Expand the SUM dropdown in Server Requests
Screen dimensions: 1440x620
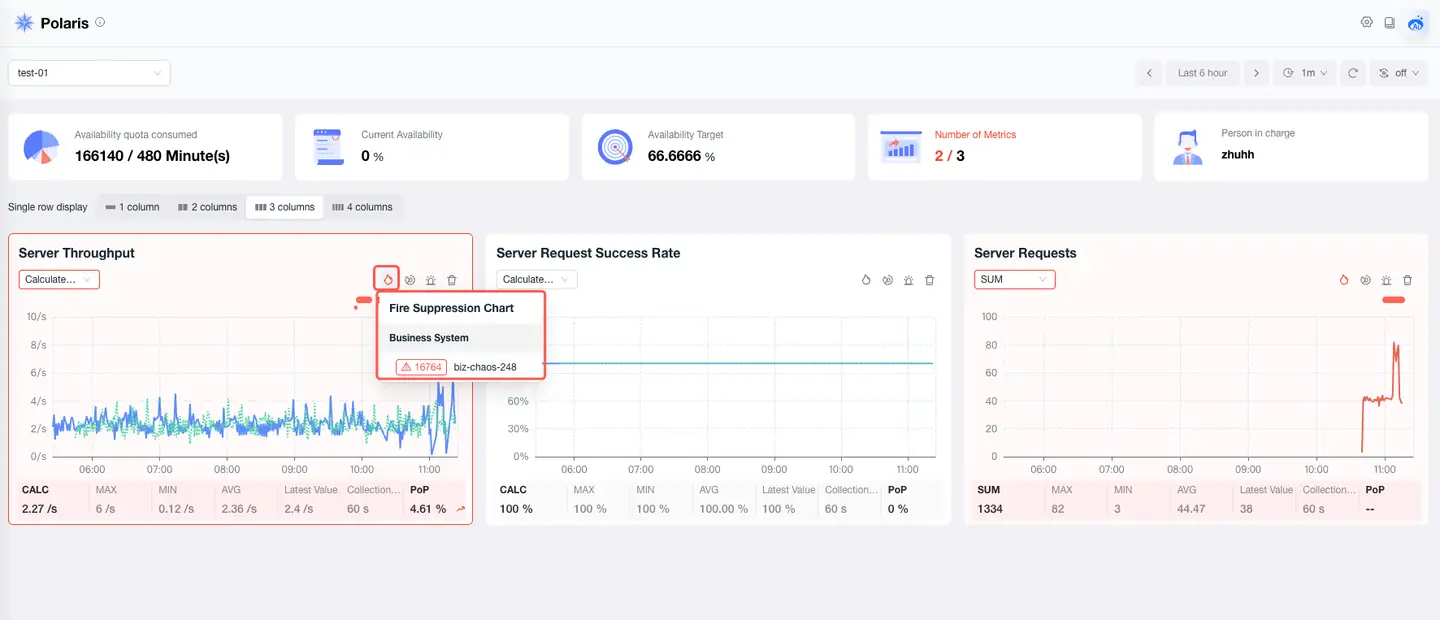pos(1014,280)
